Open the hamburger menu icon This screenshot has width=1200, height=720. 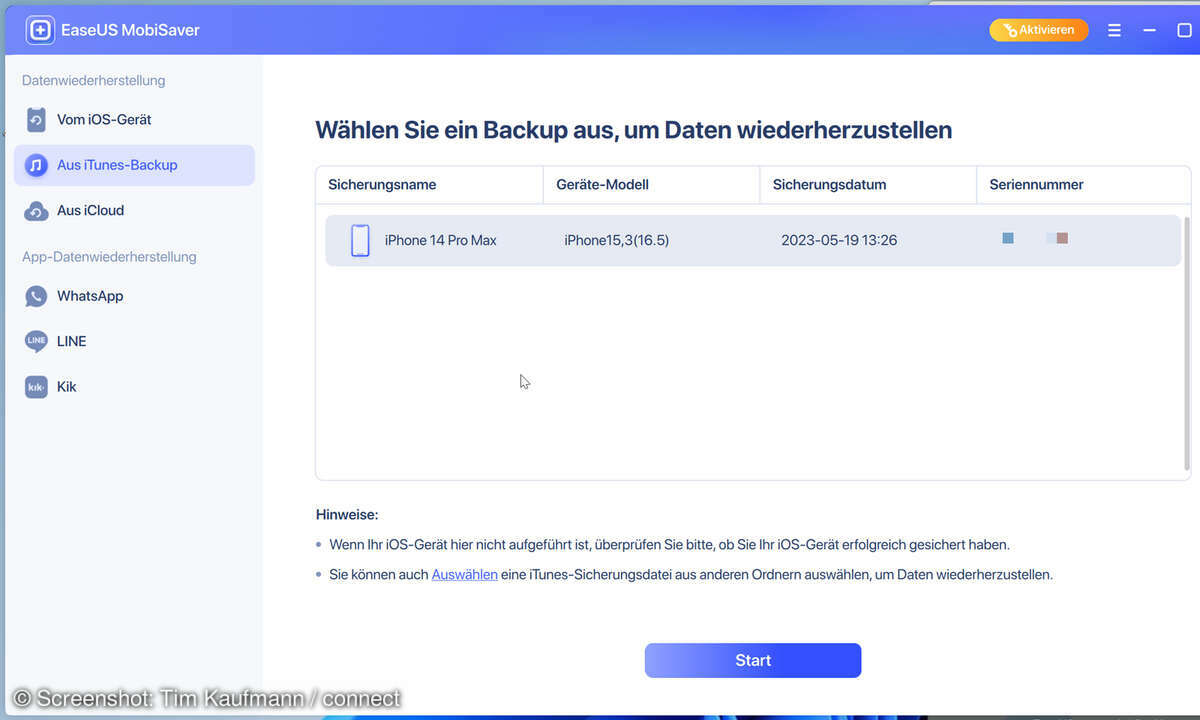coord(1114,31)
